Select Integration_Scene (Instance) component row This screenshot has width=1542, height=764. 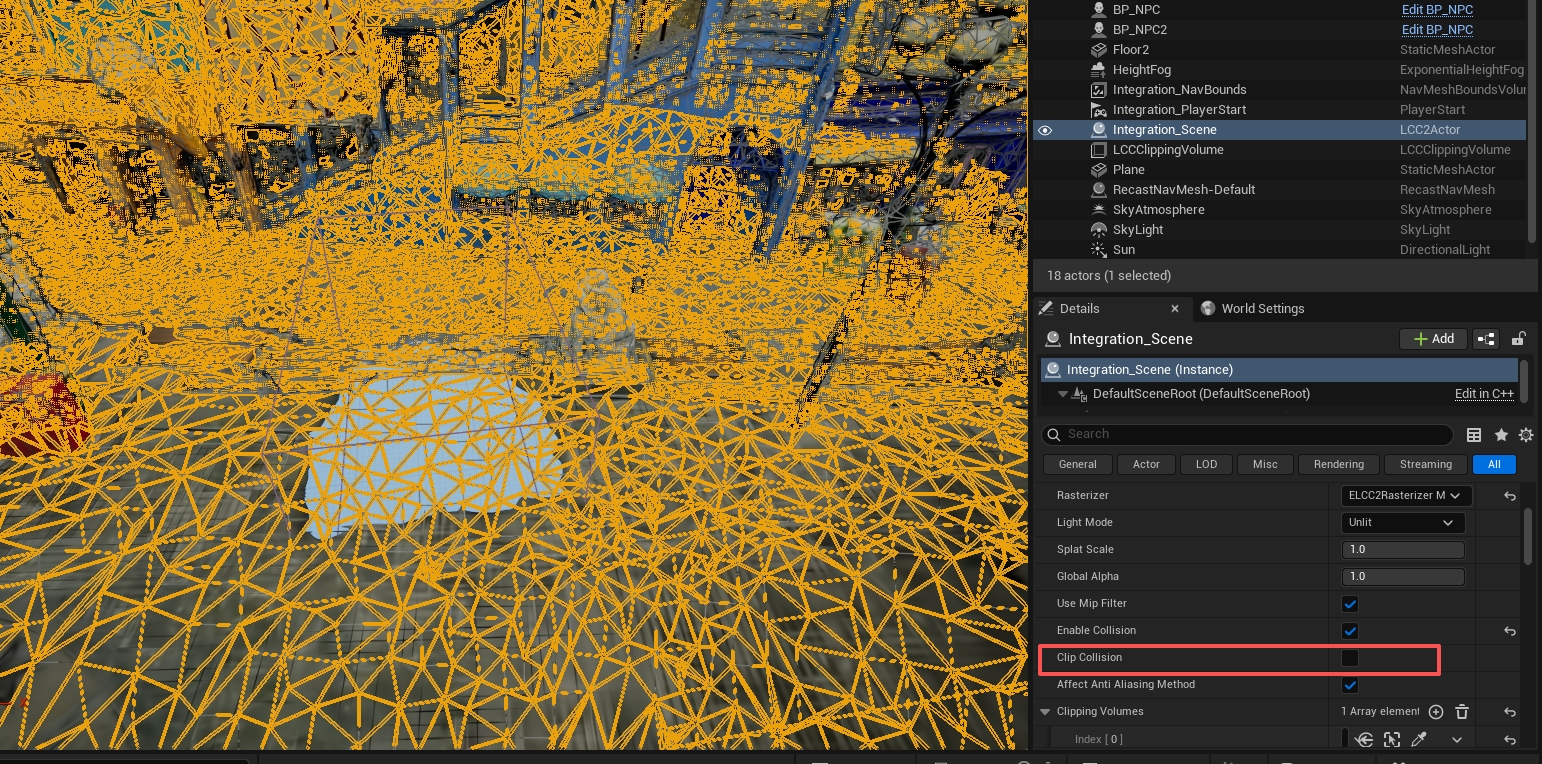(1279, 370)
